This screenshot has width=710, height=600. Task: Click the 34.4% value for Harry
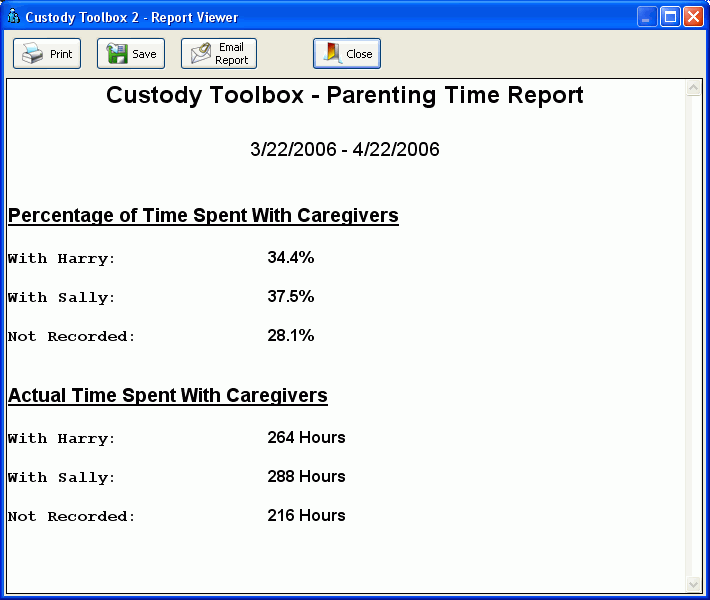pyautogui.click(x=291, y=258)
